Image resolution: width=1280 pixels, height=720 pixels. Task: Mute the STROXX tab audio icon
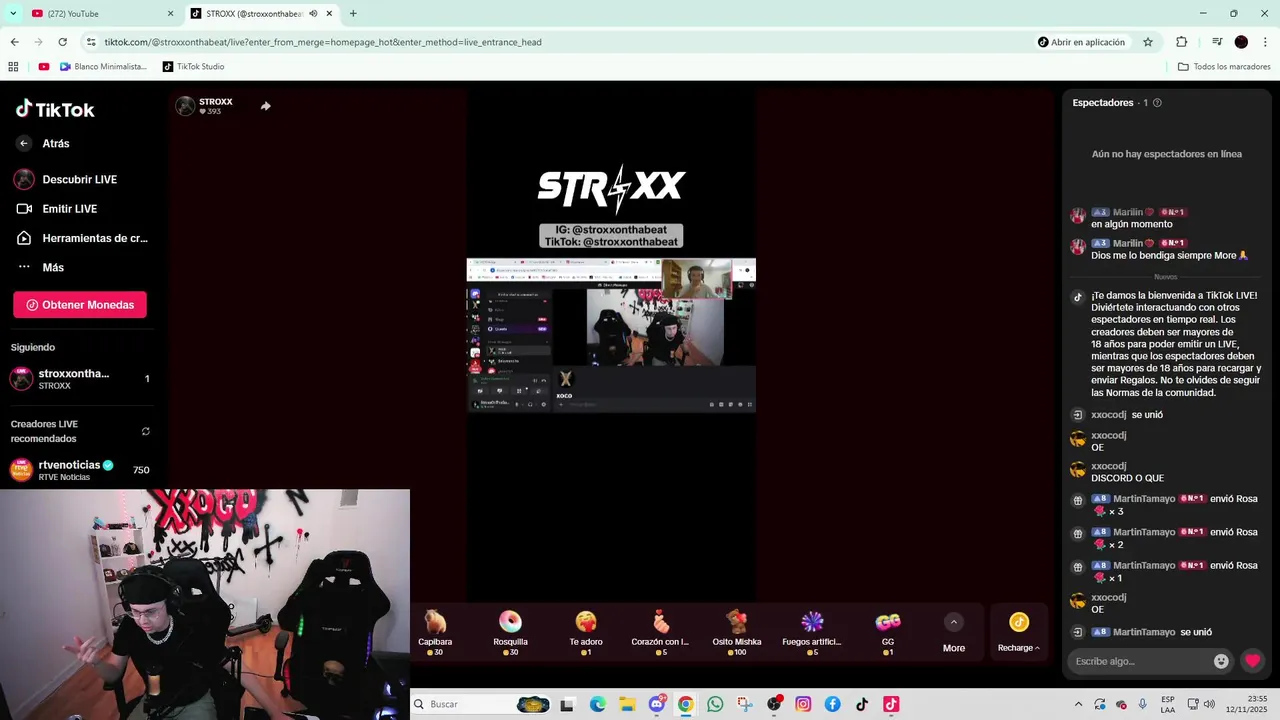pyautogui.click(x=313, y=14)
